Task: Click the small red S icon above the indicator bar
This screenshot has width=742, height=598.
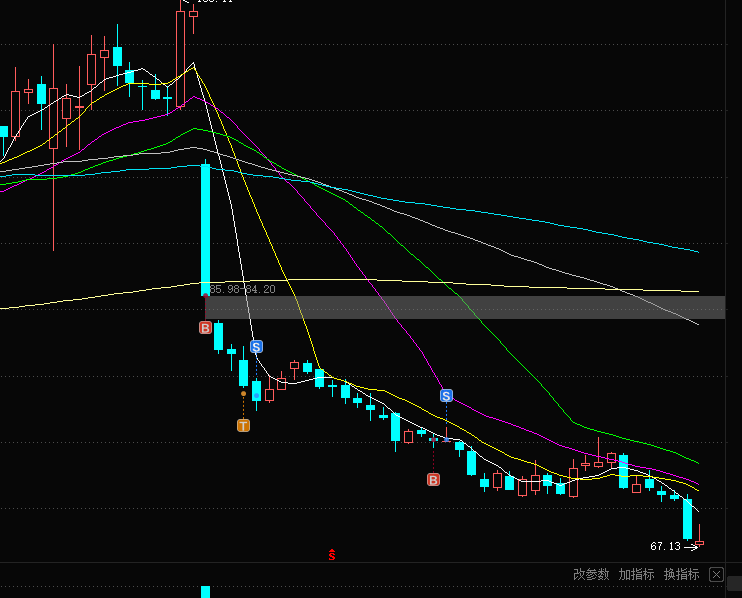Action: point(332,555)
